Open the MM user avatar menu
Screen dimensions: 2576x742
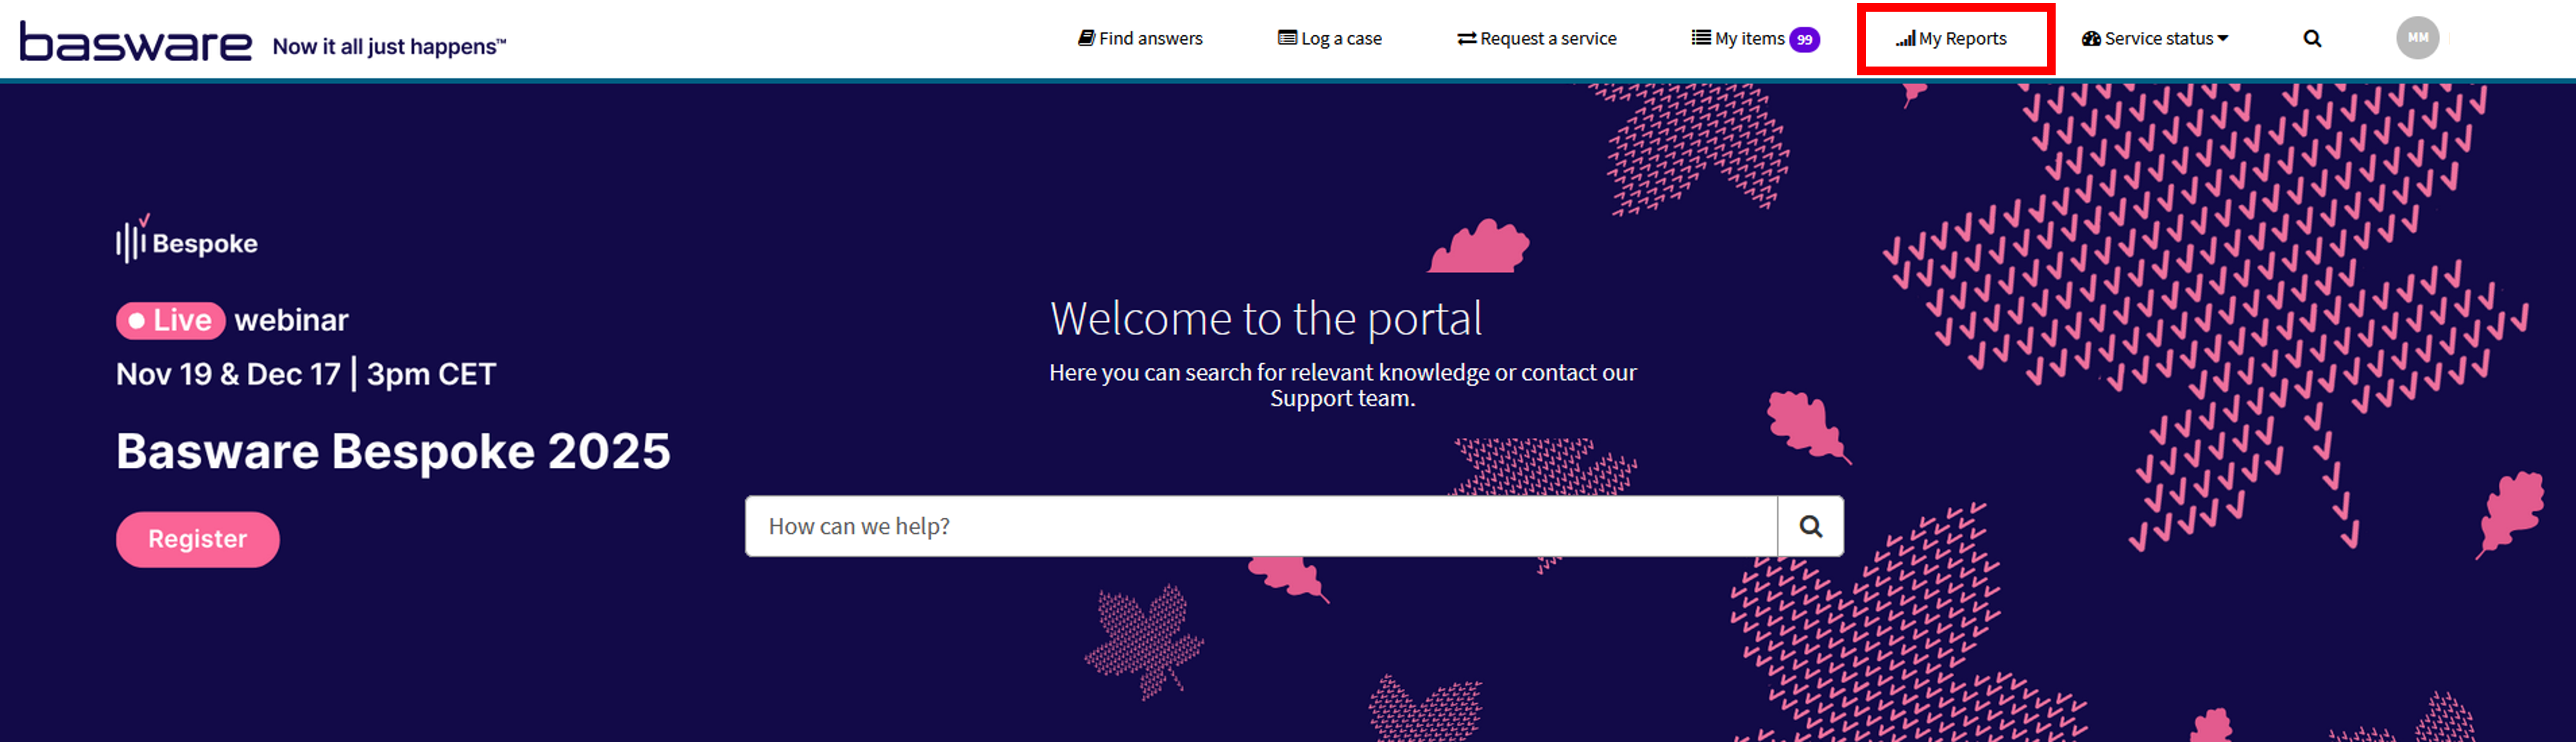tap(2417, 38)
